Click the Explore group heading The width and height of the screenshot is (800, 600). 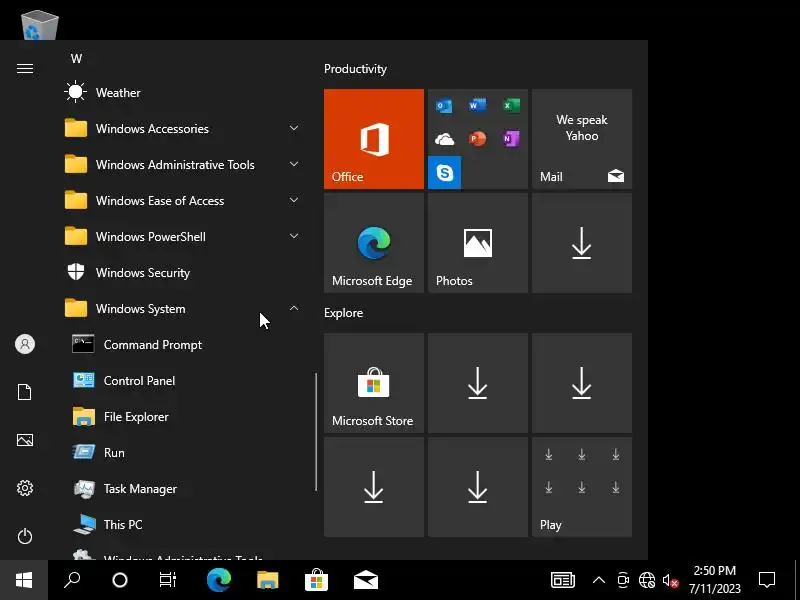343,313
